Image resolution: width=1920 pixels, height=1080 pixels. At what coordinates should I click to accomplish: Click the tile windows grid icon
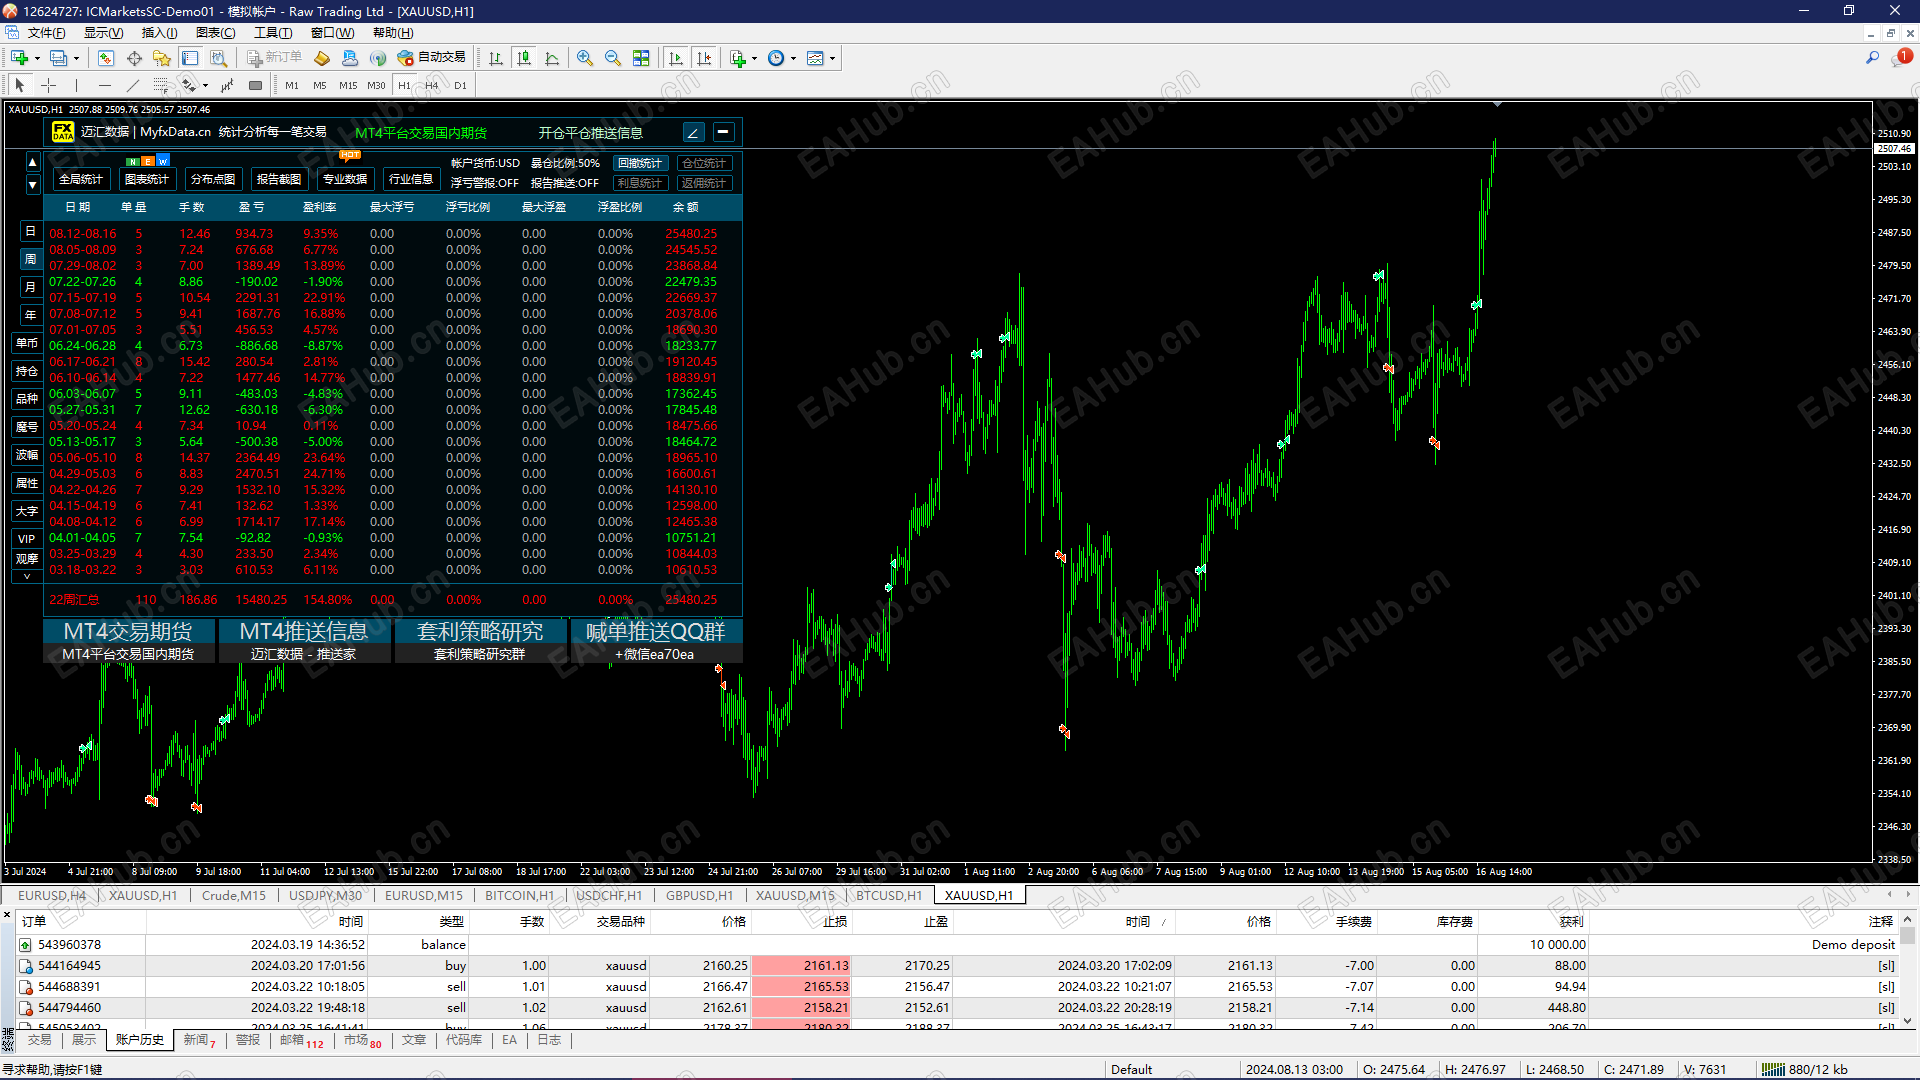click(641, 58)
